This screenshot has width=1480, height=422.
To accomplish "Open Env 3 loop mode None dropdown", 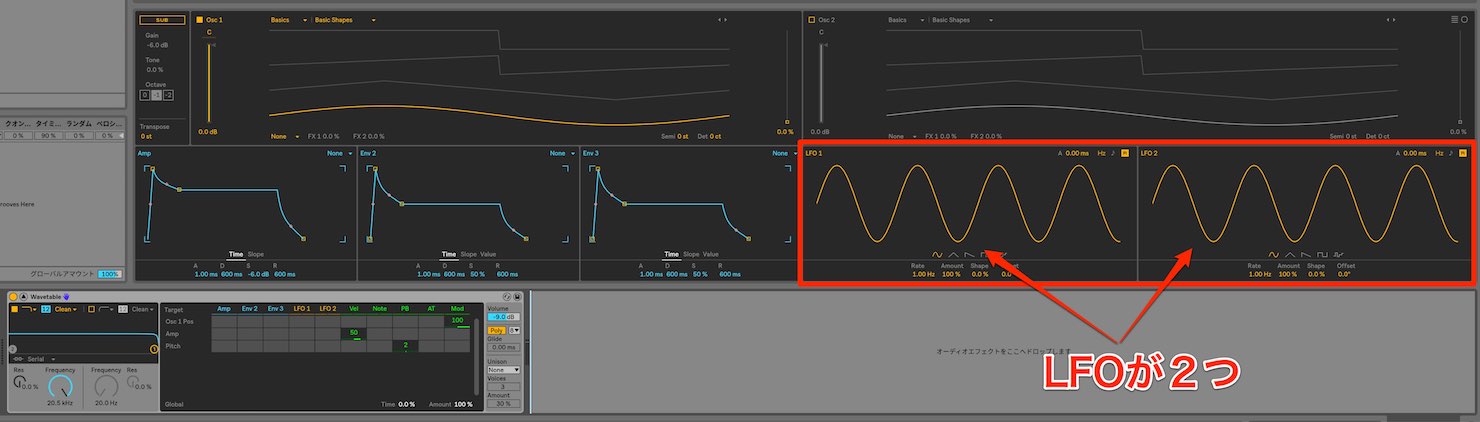I will click(x=784, y=154).
